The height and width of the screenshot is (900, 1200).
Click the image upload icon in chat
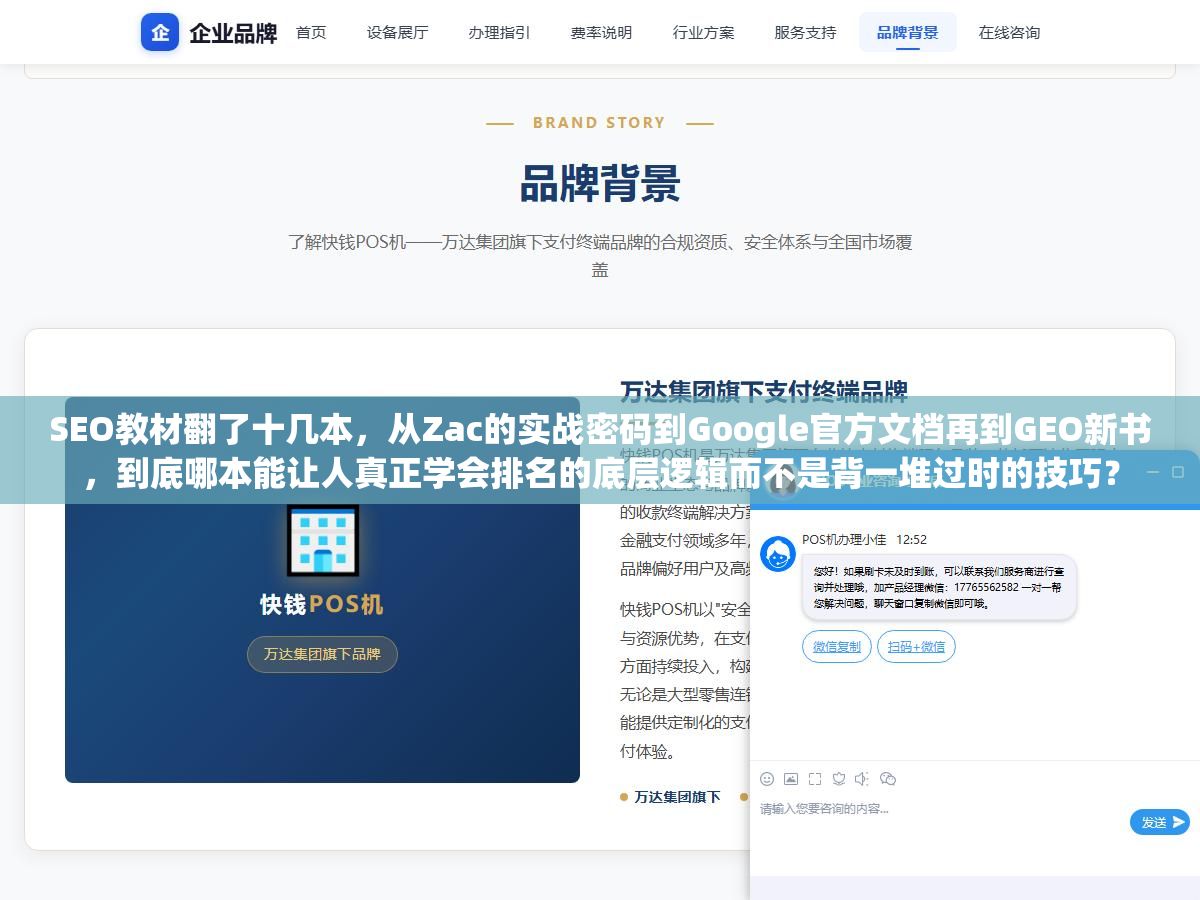click(791, 779)
